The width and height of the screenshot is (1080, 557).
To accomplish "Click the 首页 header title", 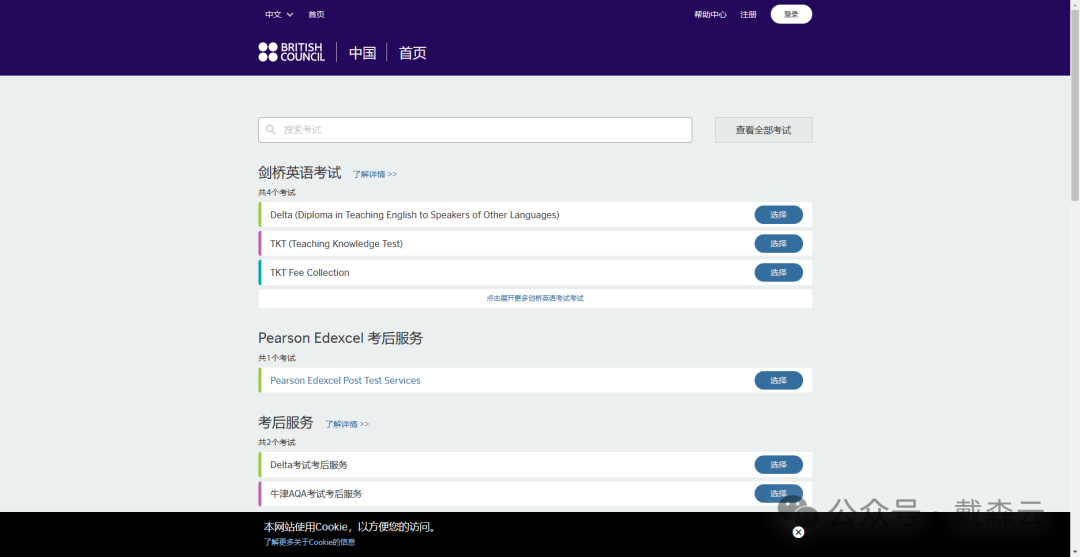I will click(413, 53).
